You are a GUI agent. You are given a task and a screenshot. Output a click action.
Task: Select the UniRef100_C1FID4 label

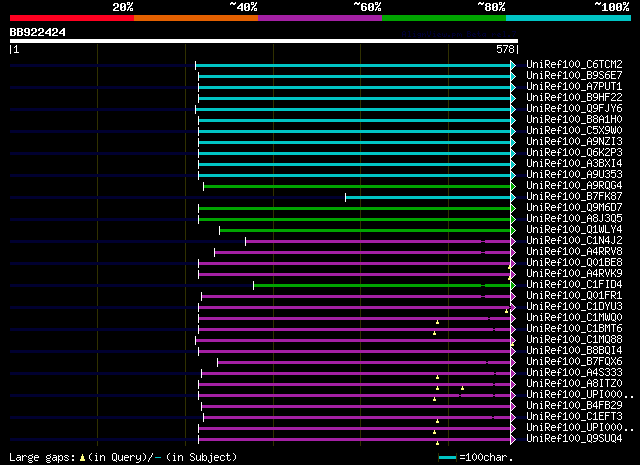pos(574,285)
